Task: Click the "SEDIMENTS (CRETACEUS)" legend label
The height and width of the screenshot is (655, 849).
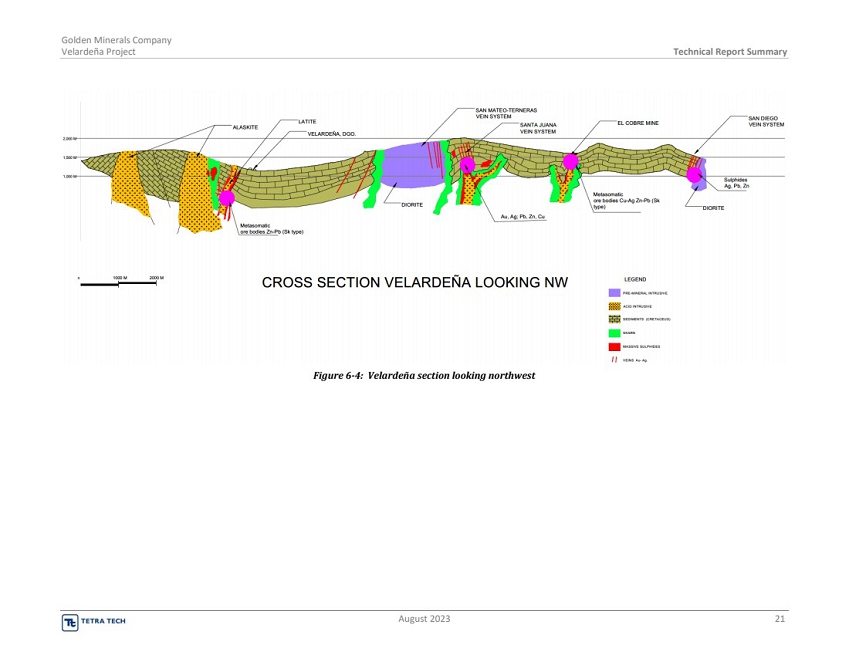Action: (x=646, y=319)
